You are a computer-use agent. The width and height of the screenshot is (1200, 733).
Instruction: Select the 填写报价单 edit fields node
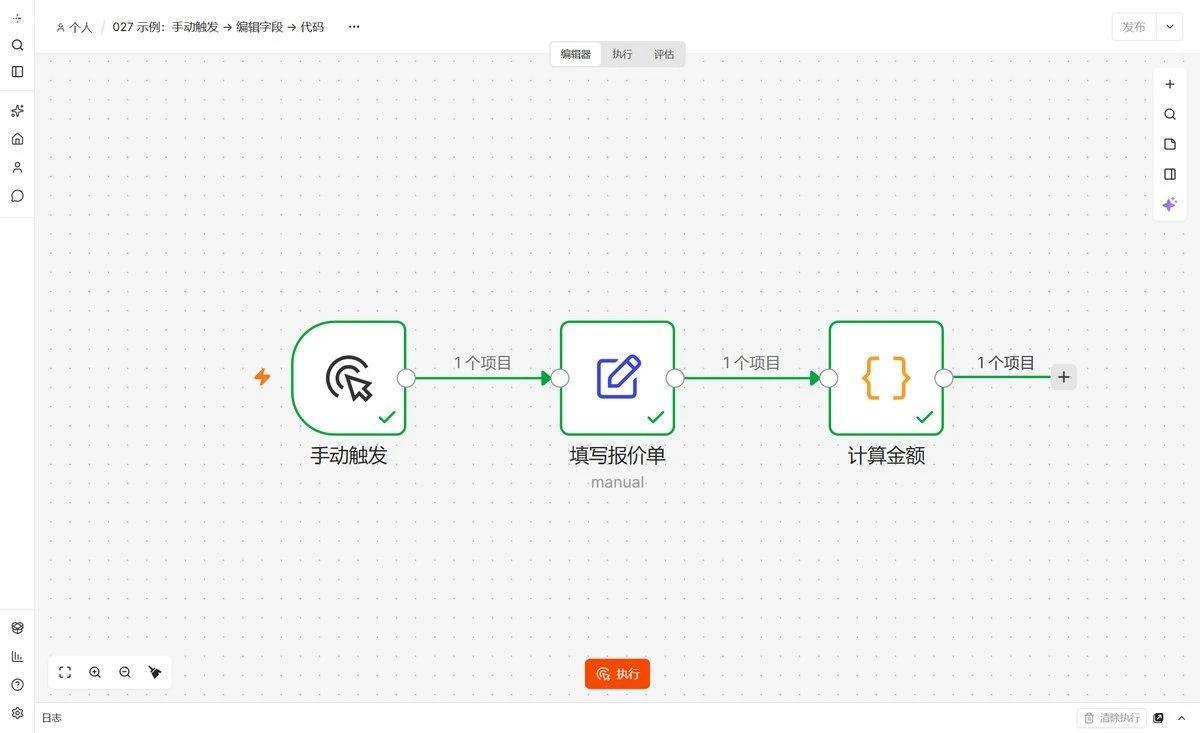(618, 378)
